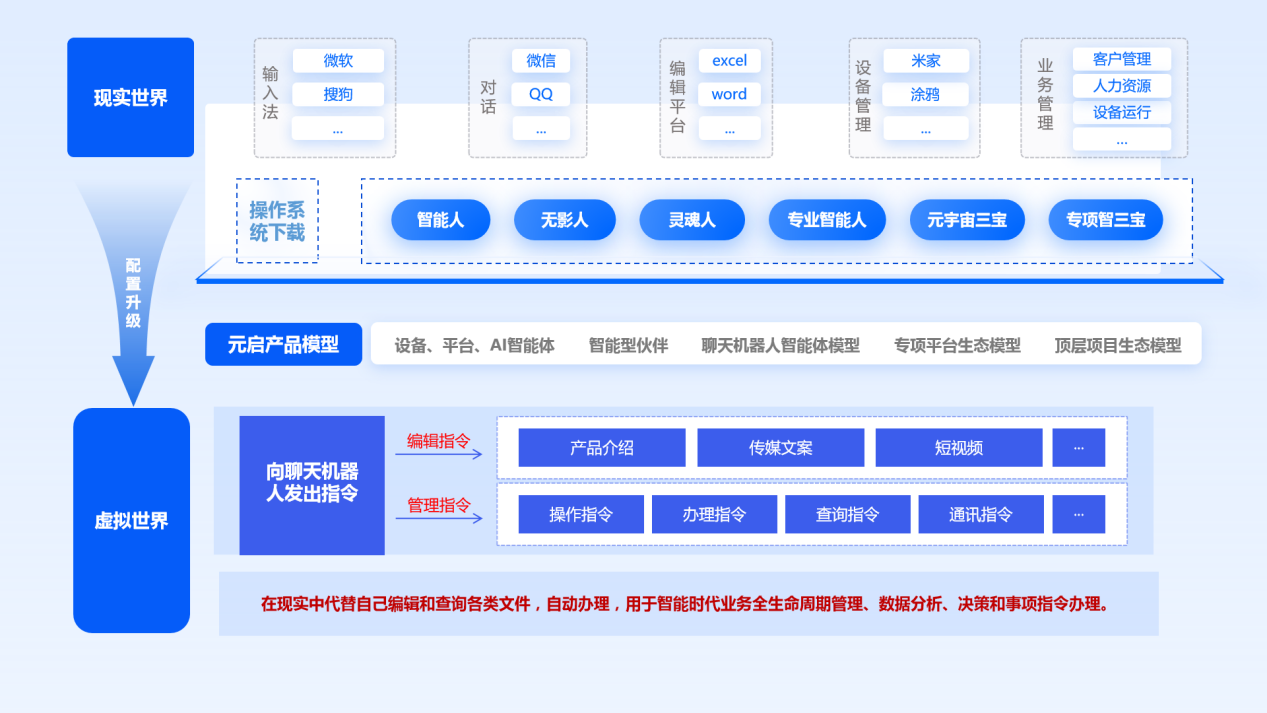Click the 产品介绍 box
The image size is (1267, 713).
(x=601, y=448)
